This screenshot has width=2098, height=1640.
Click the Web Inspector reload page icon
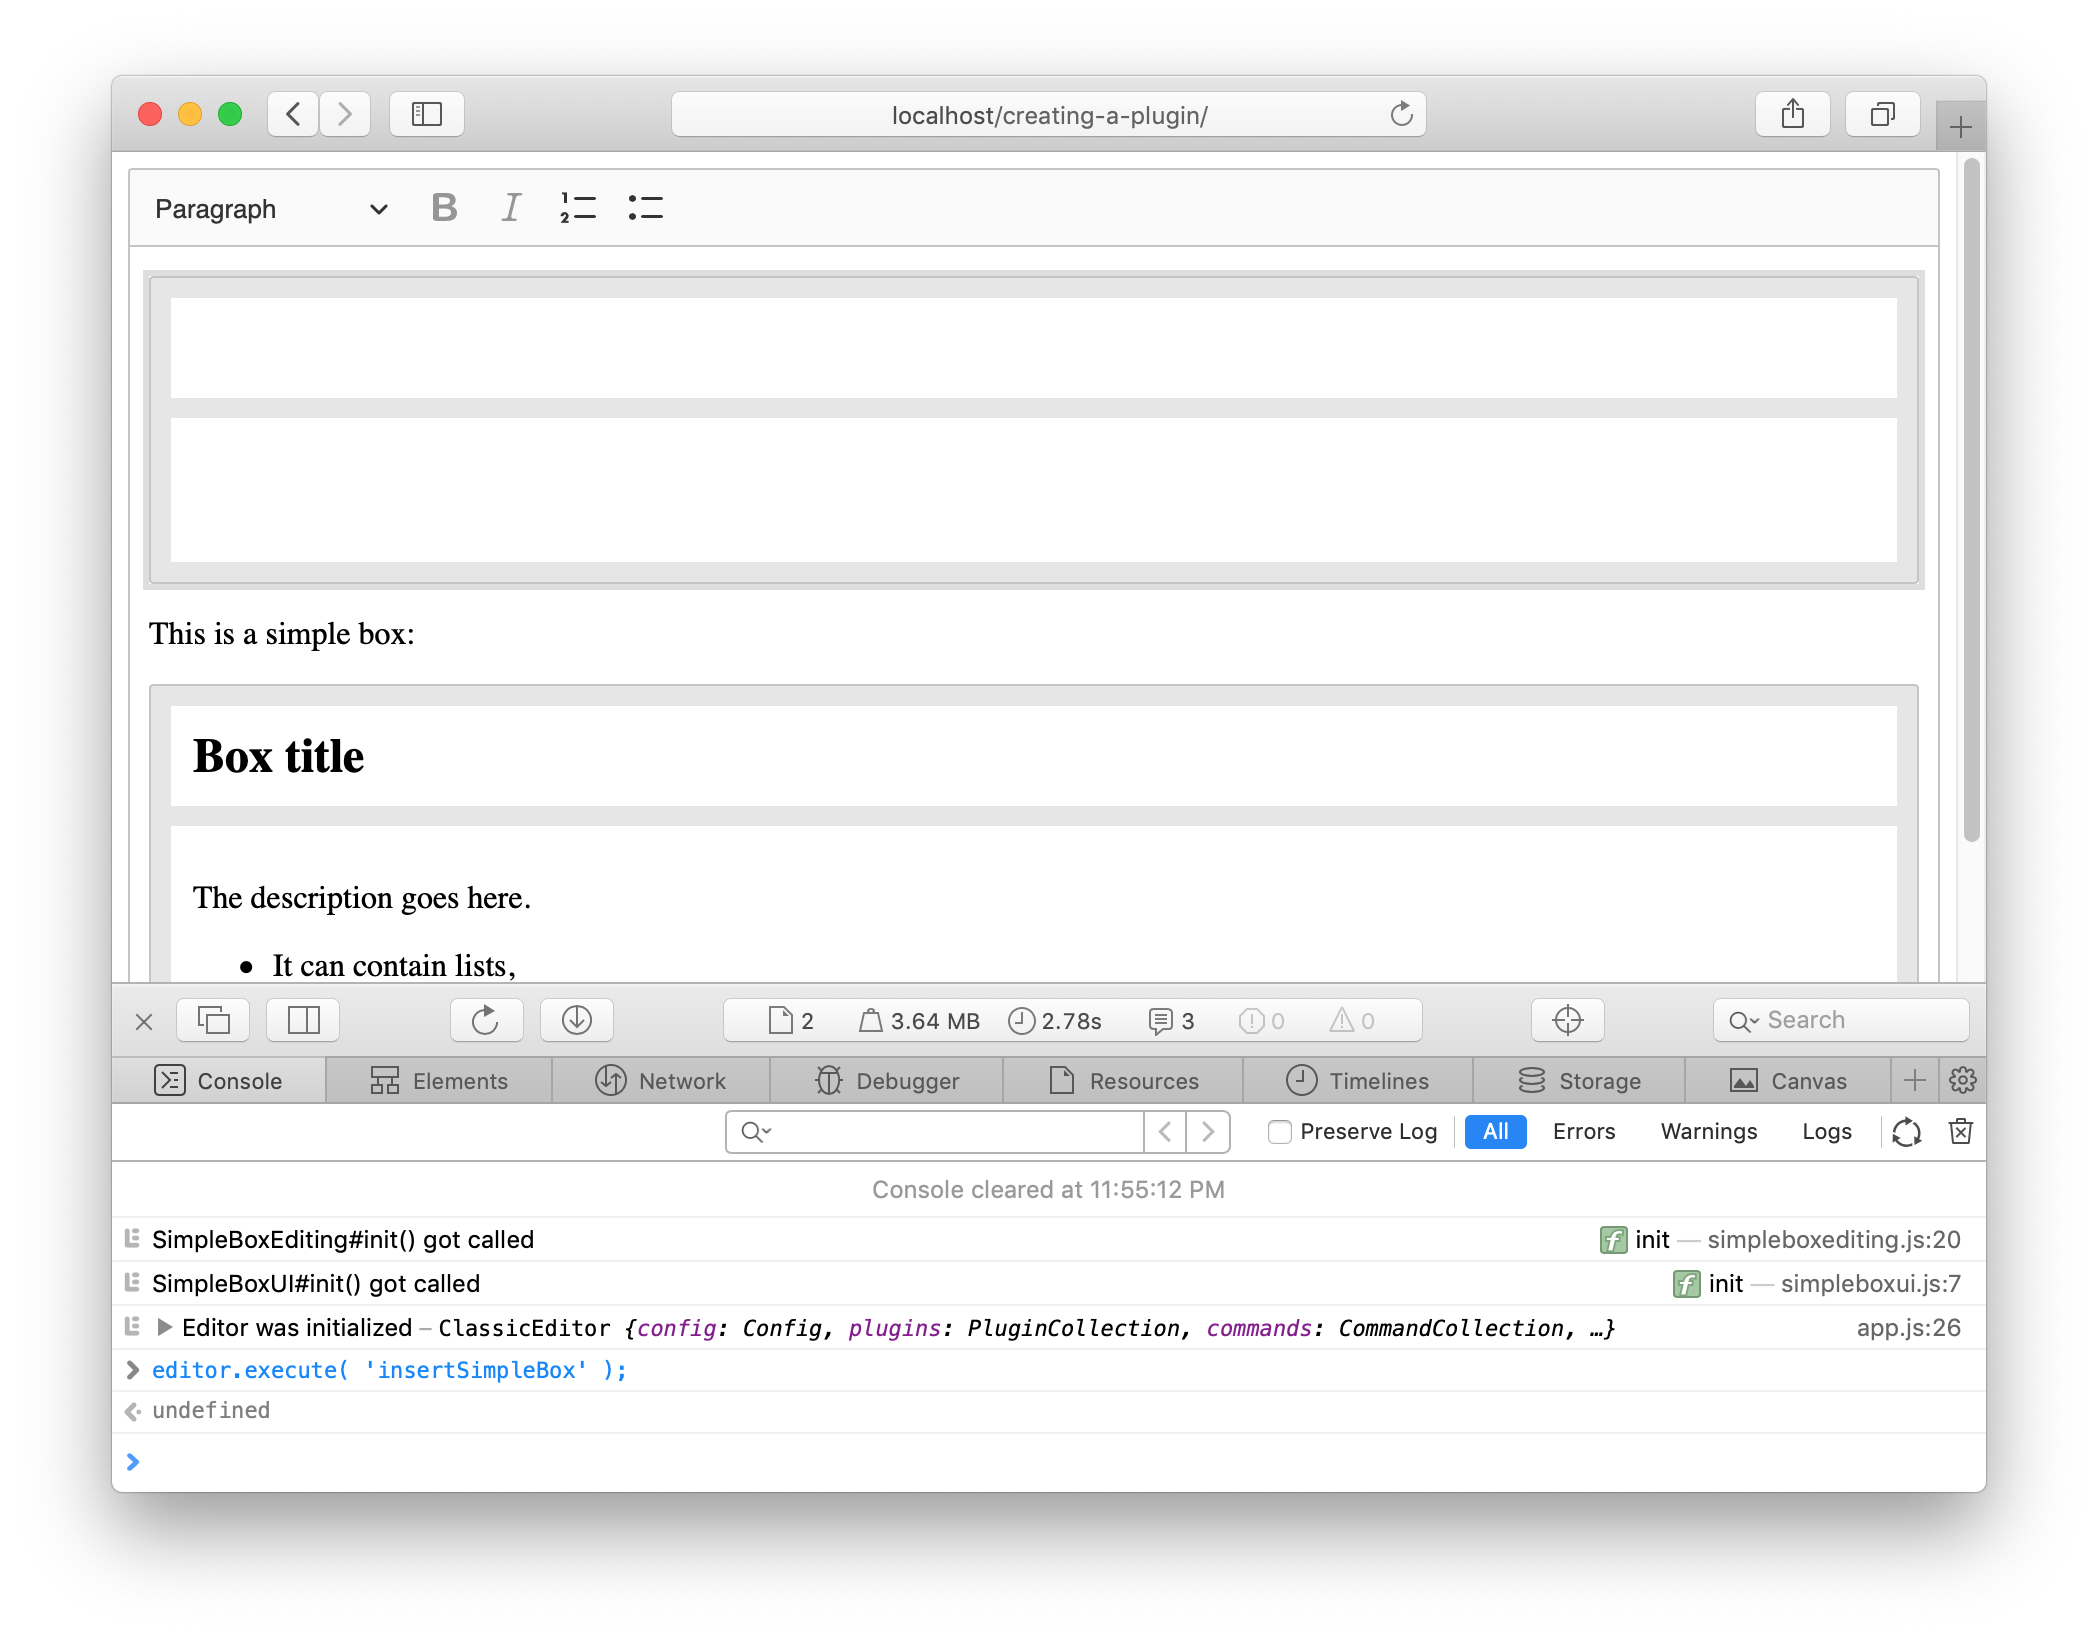485,1020
